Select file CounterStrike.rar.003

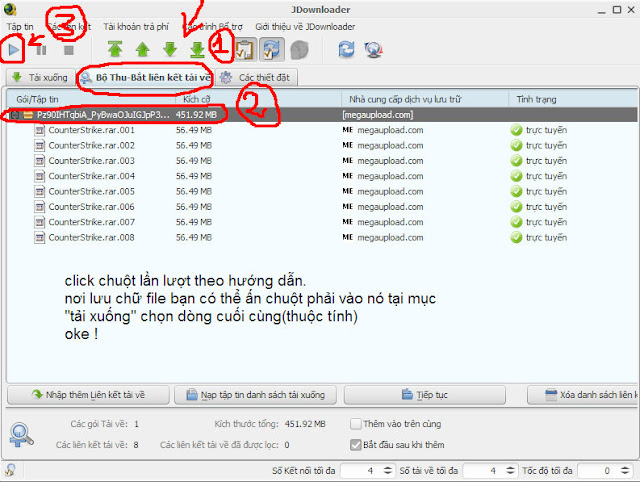(91, 161)
